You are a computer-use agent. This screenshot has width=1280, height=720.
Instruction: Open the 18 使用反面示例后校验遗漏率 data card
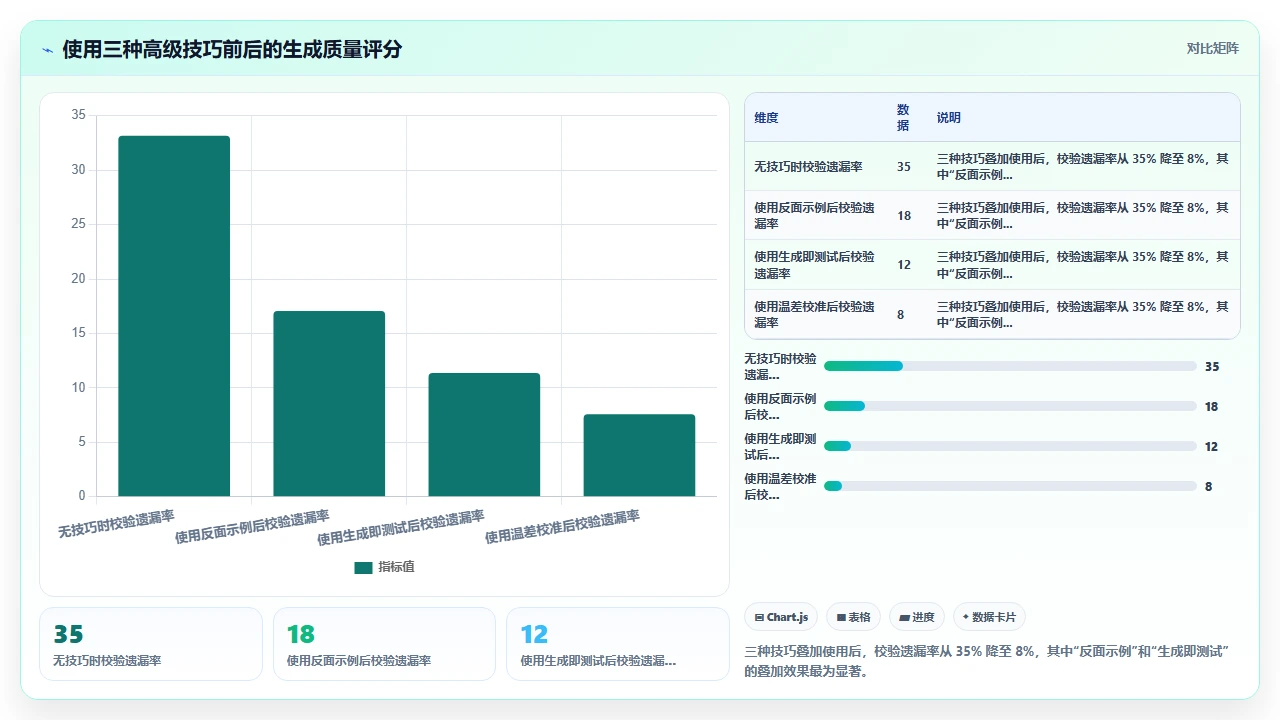(384, 644)
